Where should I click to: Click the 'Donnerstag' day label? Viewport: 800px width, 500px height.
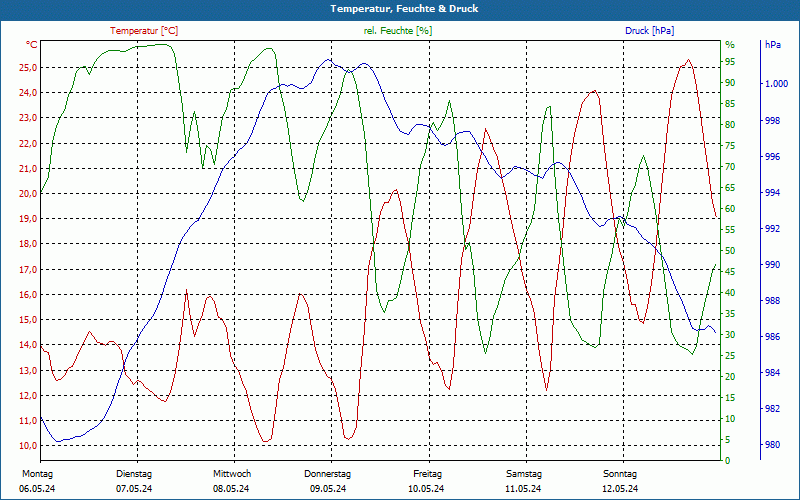328,474
